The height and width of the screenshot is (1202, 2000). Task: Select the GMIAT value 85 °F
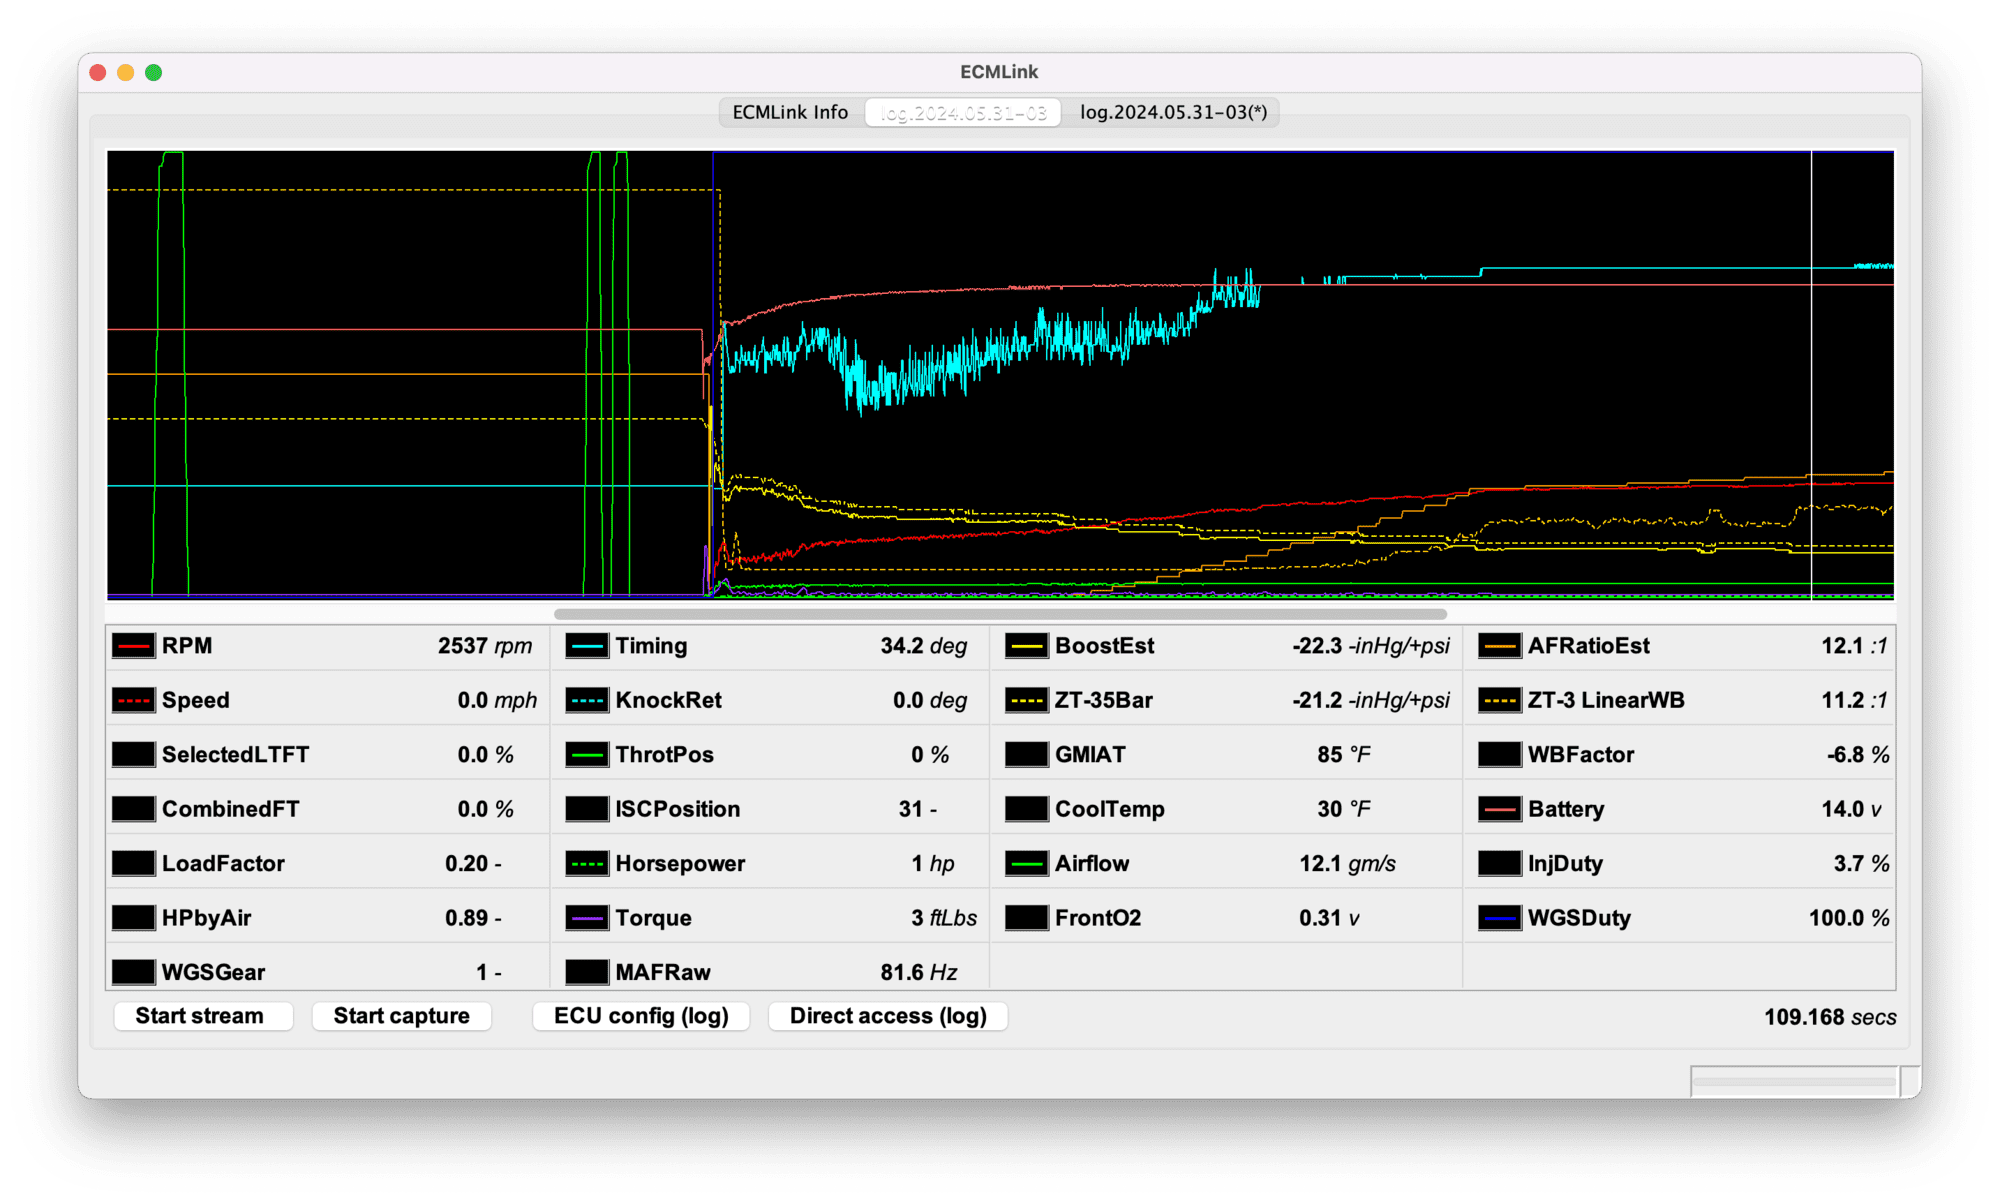coord(1343,755)
